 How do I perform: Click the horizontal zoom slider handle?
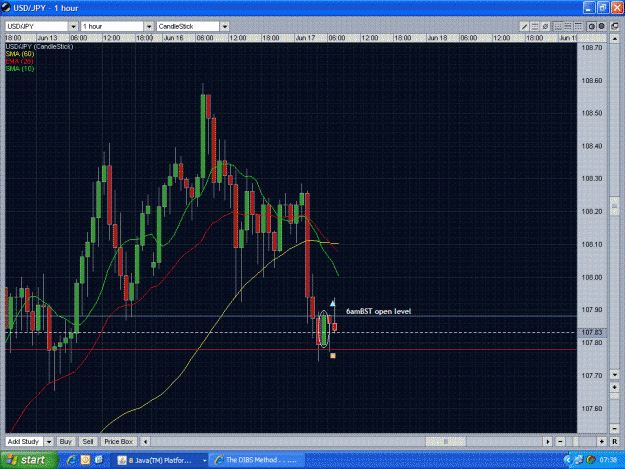tap(576, 442)
